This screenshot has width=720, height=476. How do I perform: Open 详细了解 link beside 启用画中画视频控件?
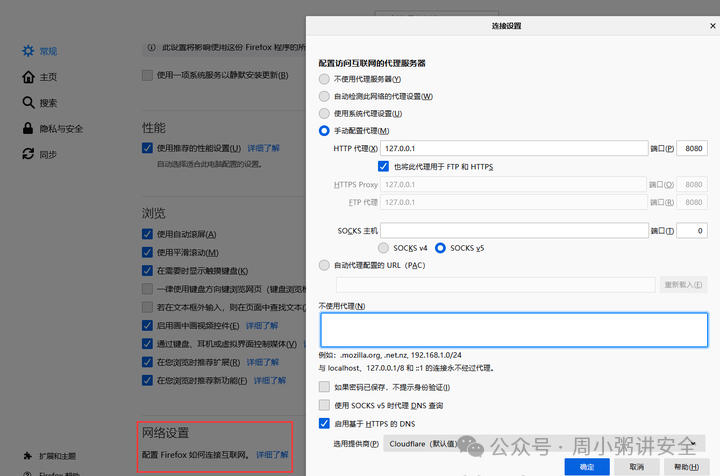[262, 325]
